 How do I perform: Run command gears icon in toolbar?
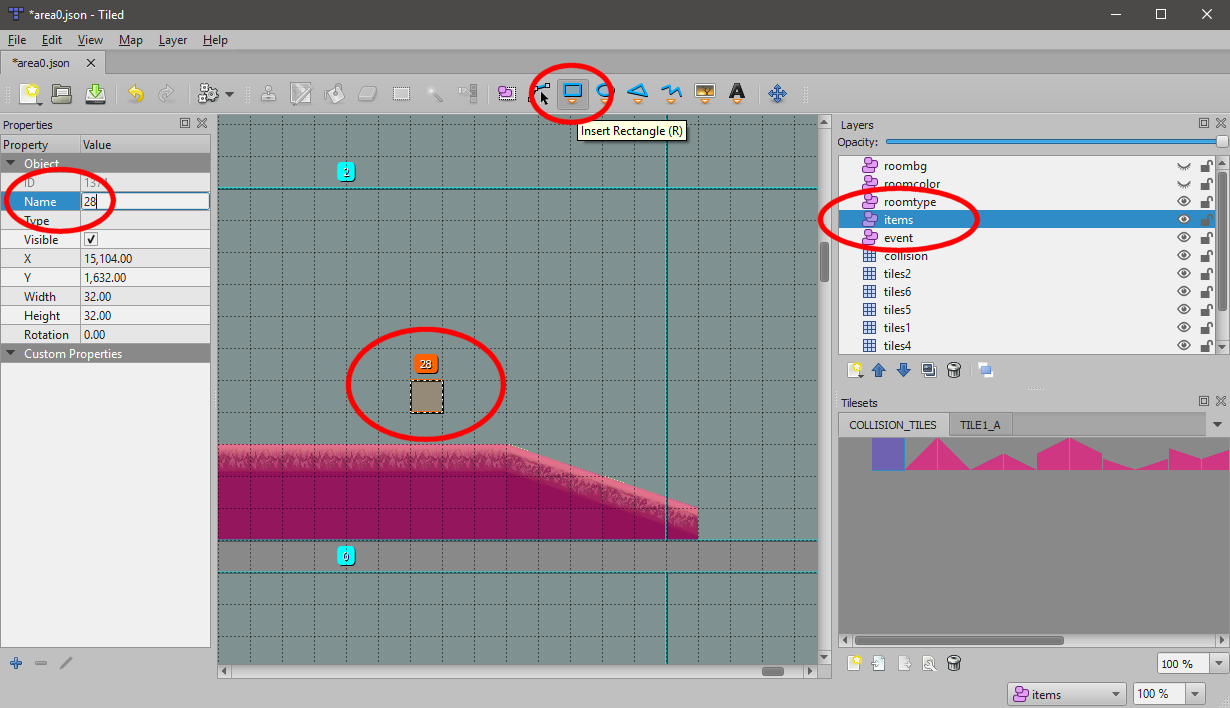209,93
